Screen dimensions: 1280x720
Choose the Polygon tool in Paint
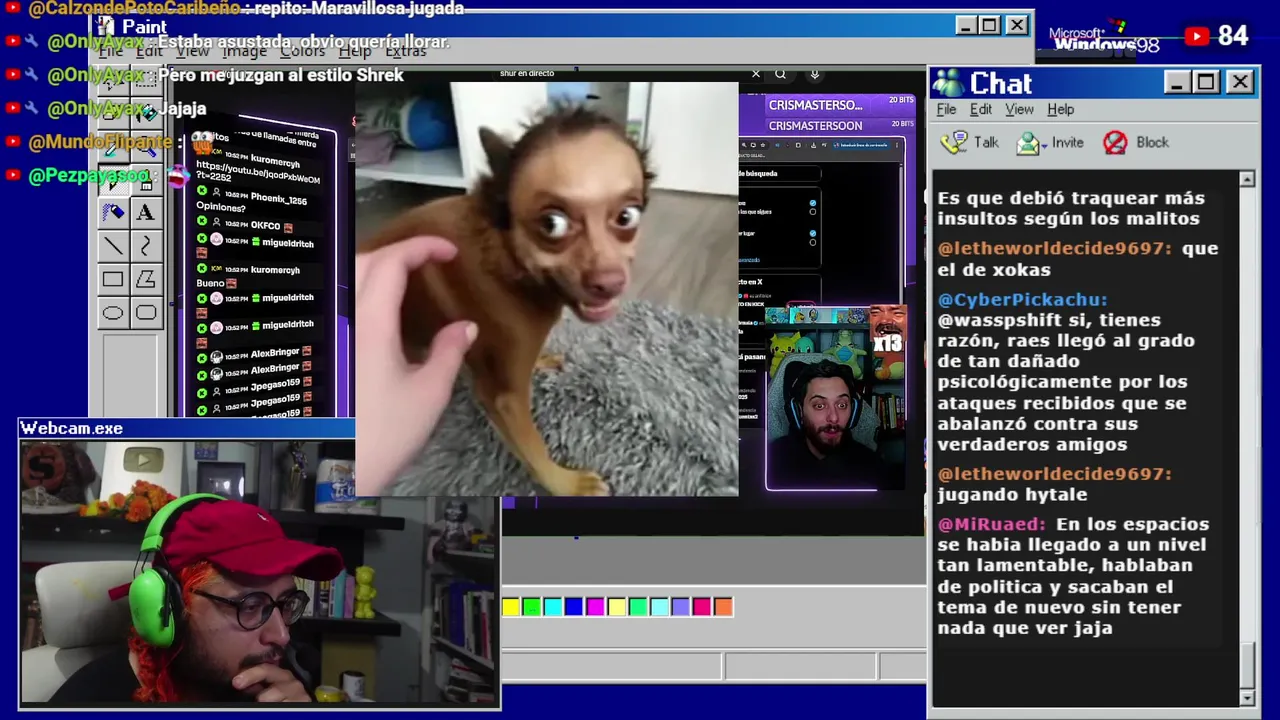(x=145, y=280)
